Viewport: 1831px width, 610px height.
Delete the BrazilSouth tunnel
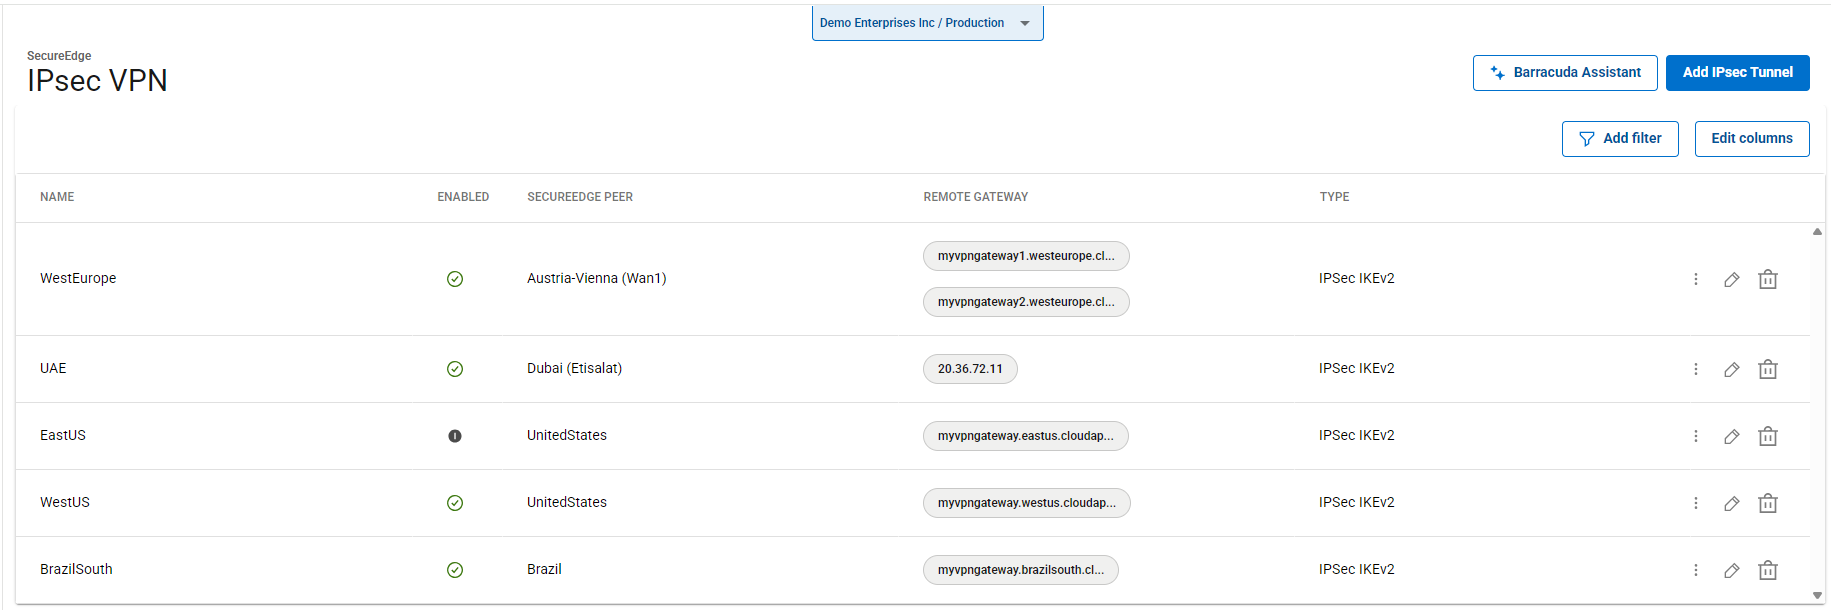[x=1767, y=570]
